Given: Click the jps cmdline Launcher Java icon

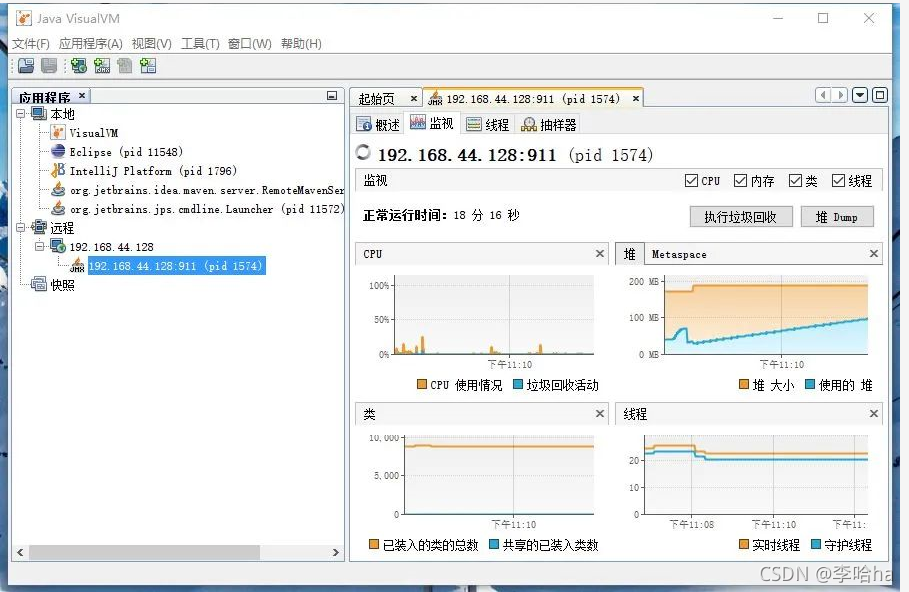Looking at the screenshot, I should (x=58, y=208).
